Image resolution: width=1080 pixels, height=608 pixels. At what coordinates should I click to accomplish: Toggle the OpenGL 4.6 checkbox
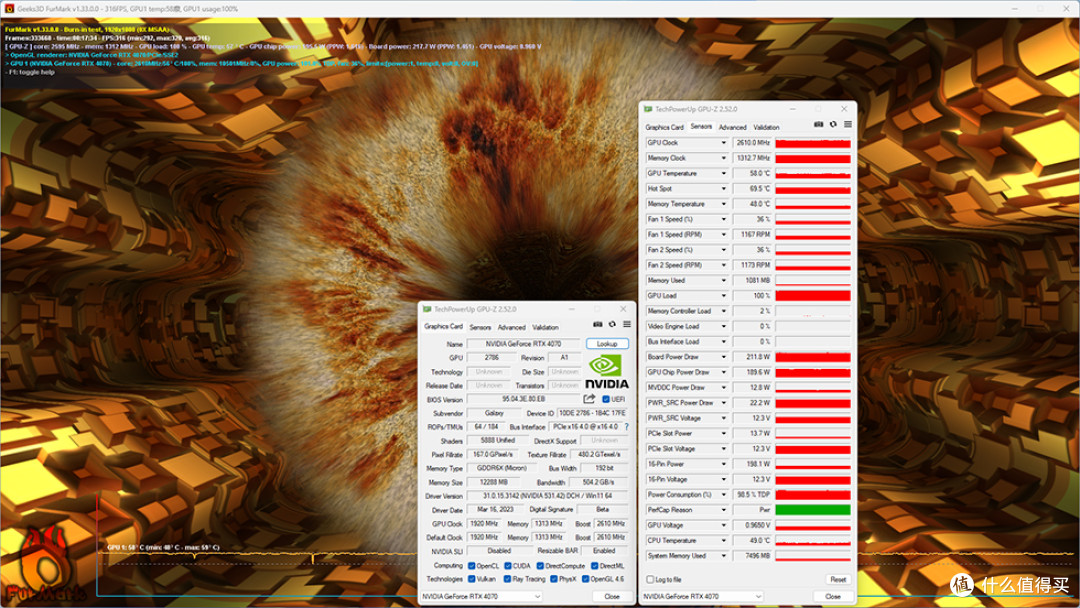[585, 579]
